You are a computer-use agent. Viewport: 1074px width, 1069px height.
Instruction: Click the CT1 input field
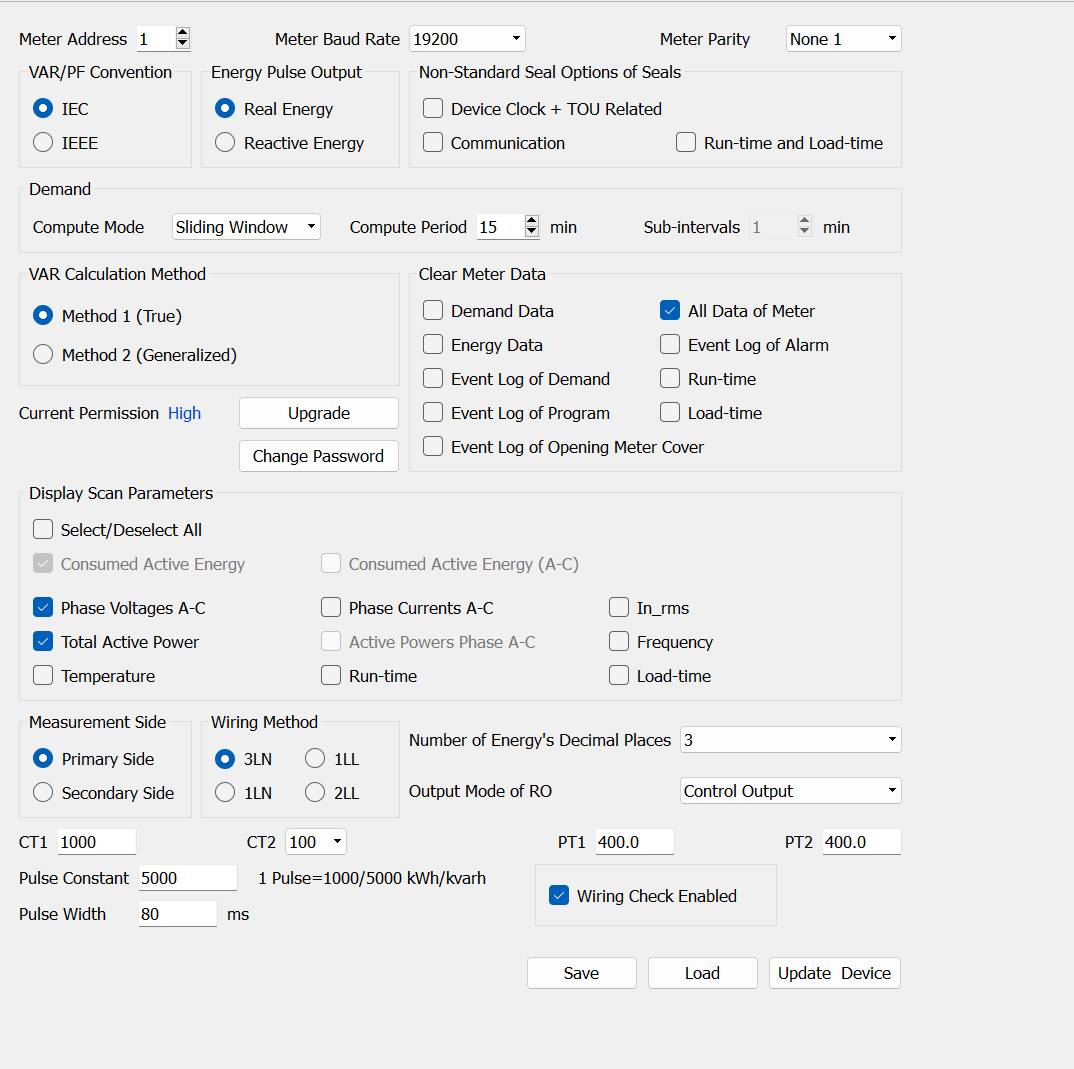coord(97,842)
